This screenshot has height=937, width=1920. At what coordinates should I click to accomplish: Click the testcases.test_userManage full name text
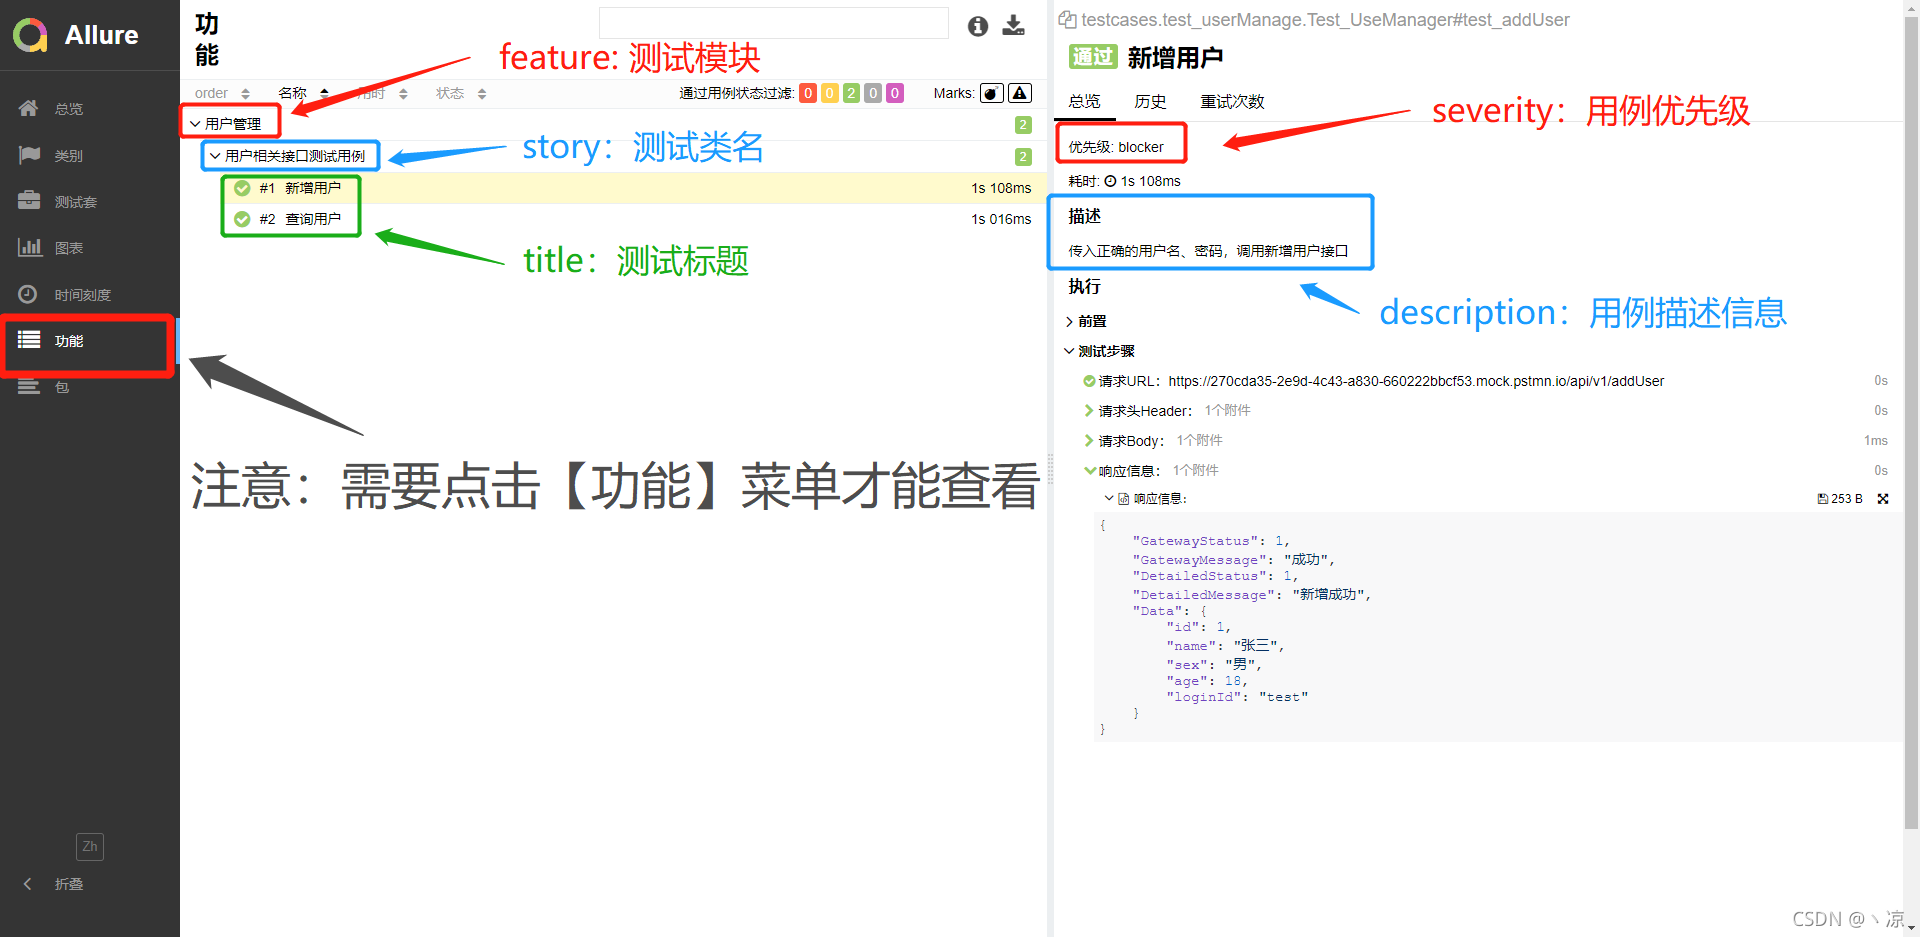pos(1326,20)
